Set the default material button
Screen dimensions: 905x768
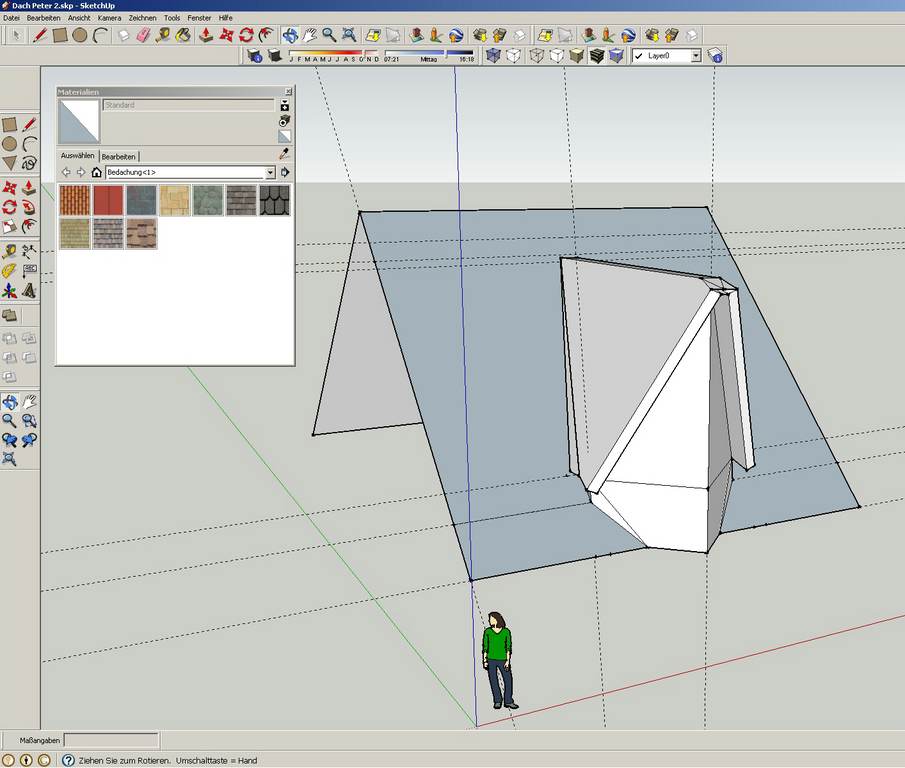(x=285, y=136)
